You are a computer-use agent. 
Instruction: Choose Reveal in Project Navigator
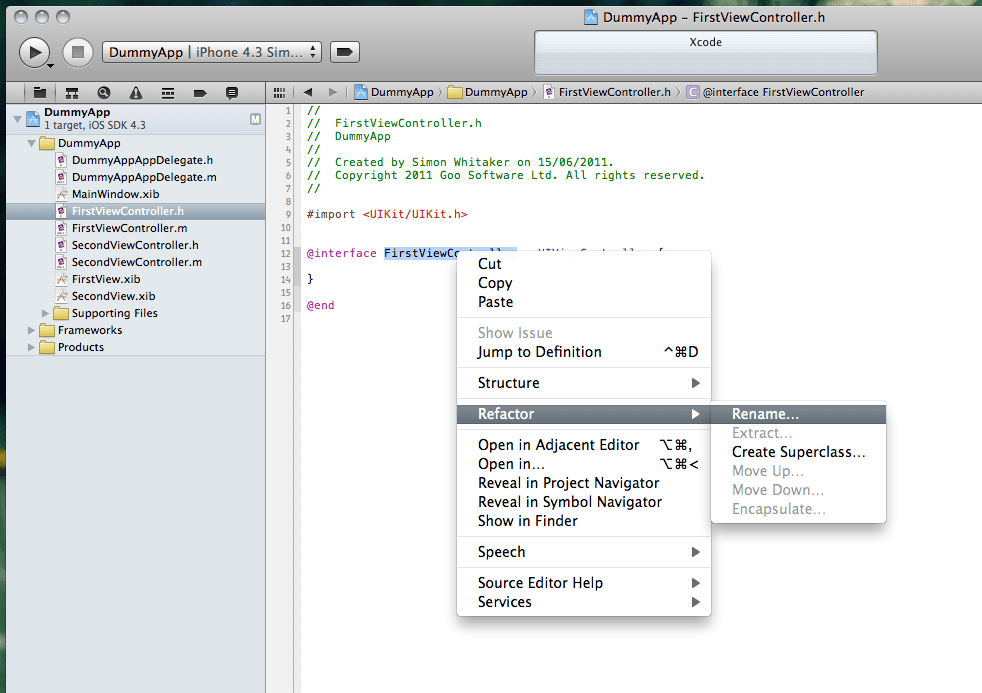(584, 483)
